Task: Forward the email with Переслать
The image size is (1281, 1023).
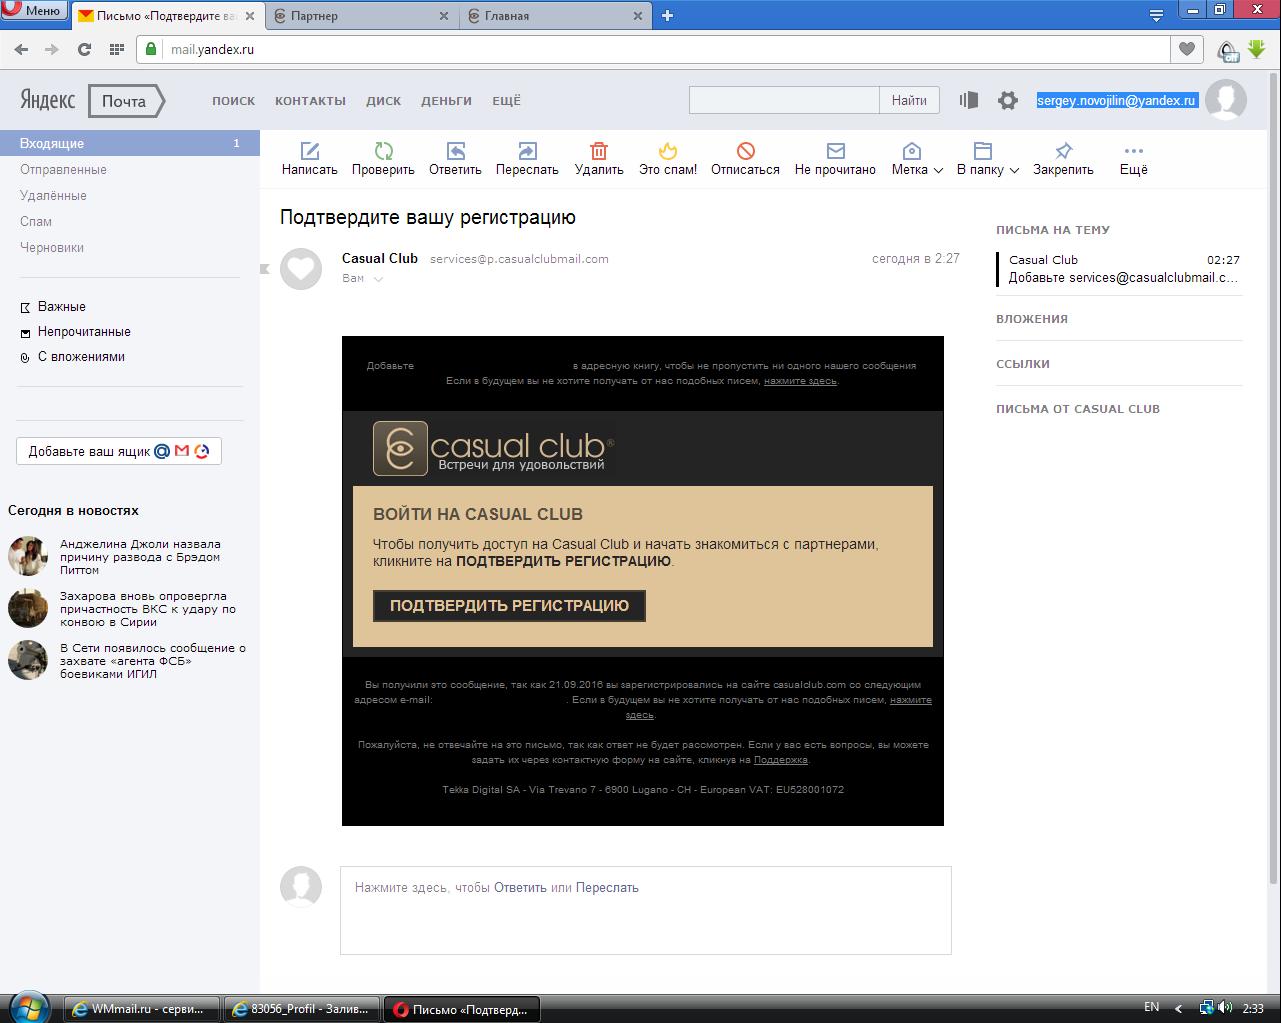Action: click(527, 159)
